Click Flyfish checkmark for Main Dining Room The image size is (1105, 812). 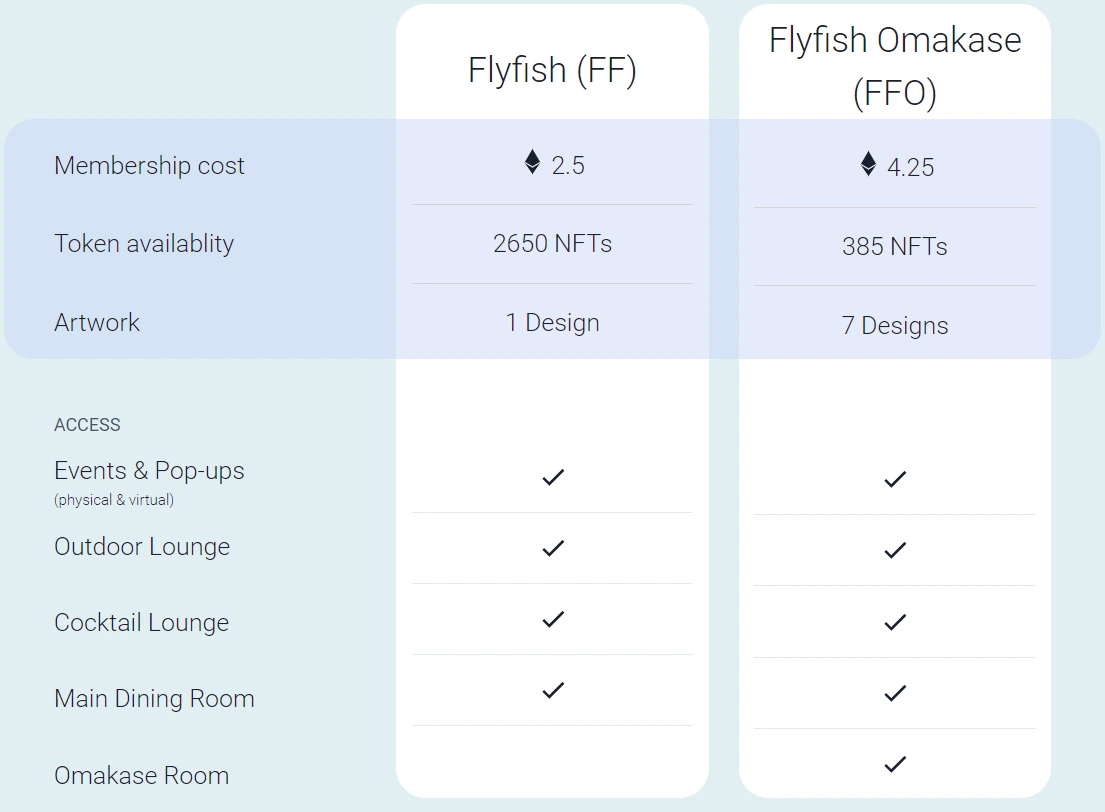click(553, 691)
